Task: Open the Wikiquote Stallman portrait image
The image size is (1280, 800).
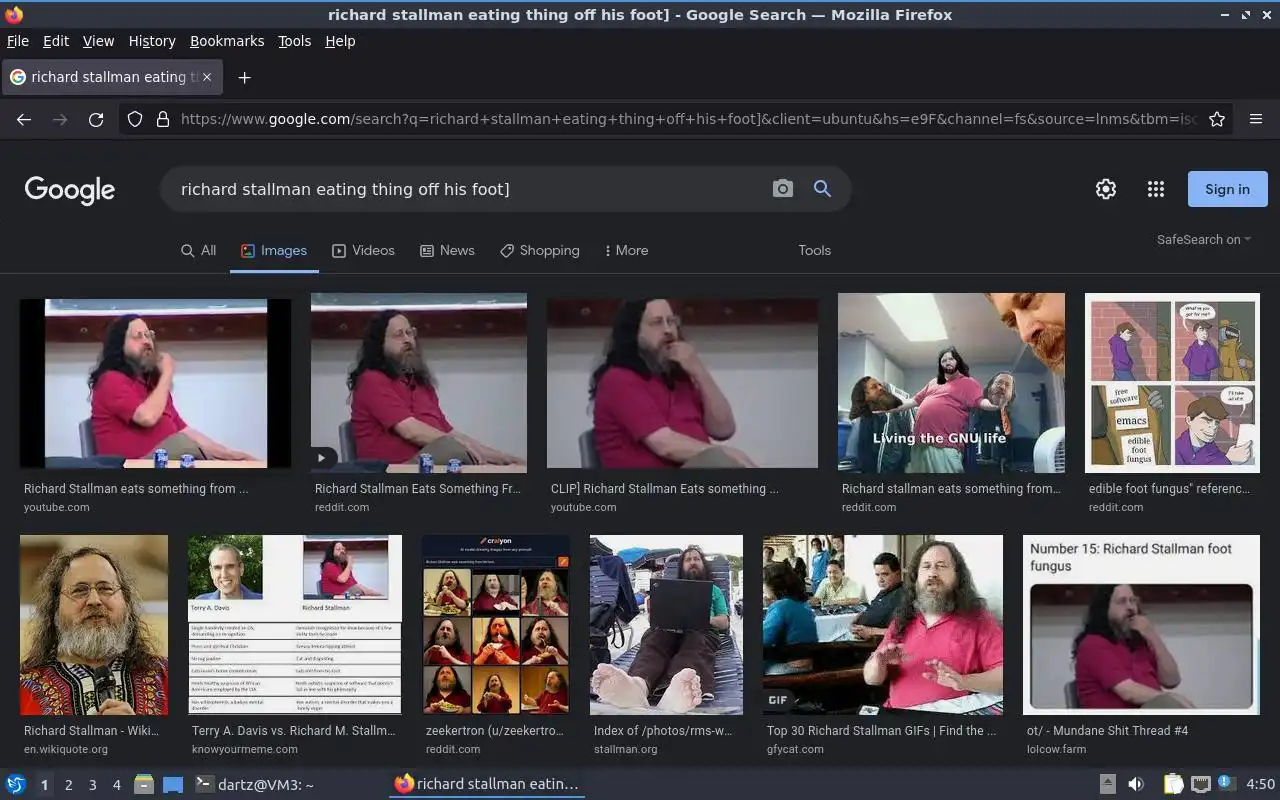Action: [x=94, y=625]
